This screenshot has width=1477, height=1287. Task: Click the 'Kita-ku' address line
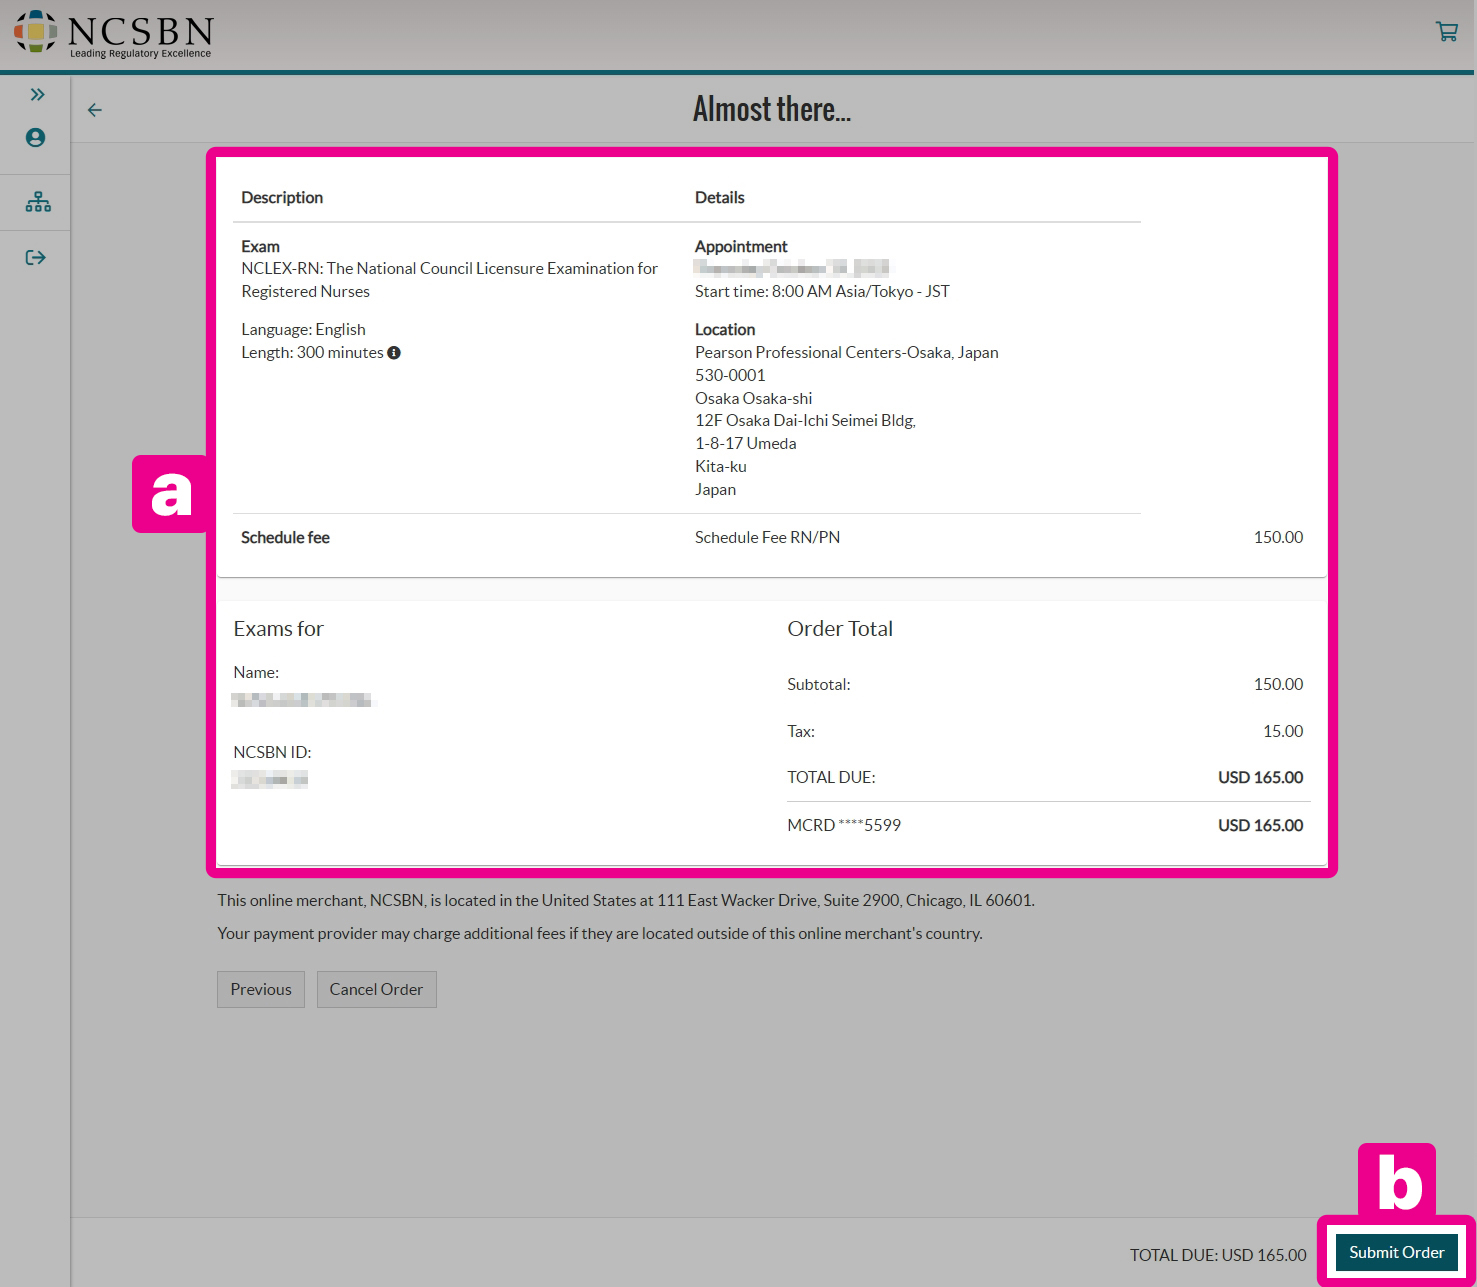[x=721, y=467]
